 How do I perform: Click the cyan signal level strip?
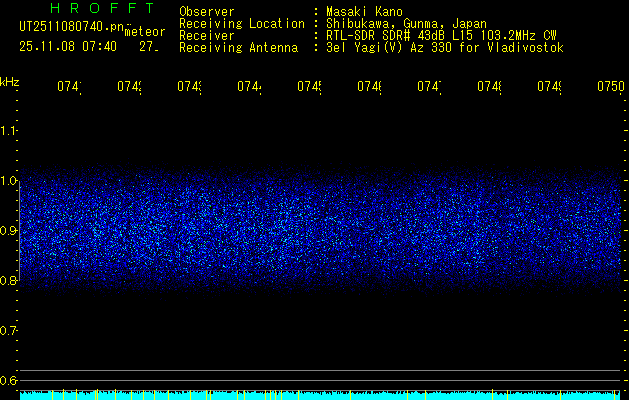(320, 396)
